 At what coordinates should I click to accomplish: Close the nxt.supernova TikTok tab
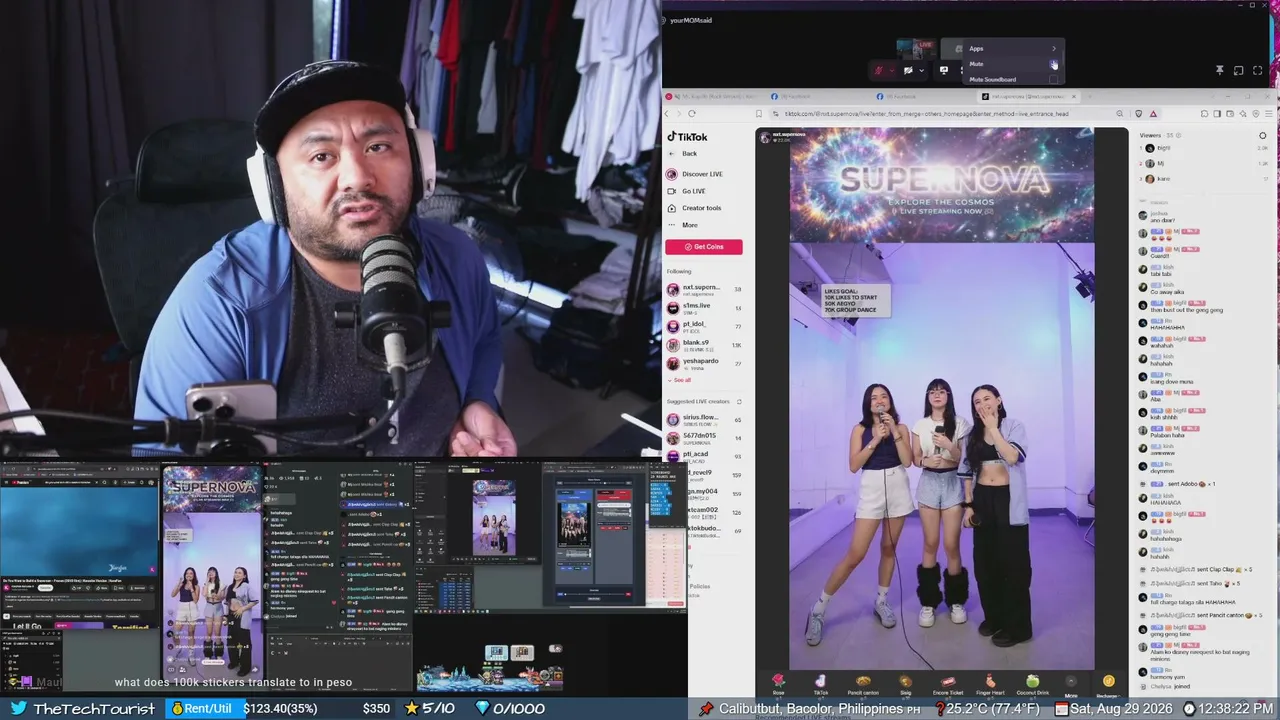coord(1074,97)
